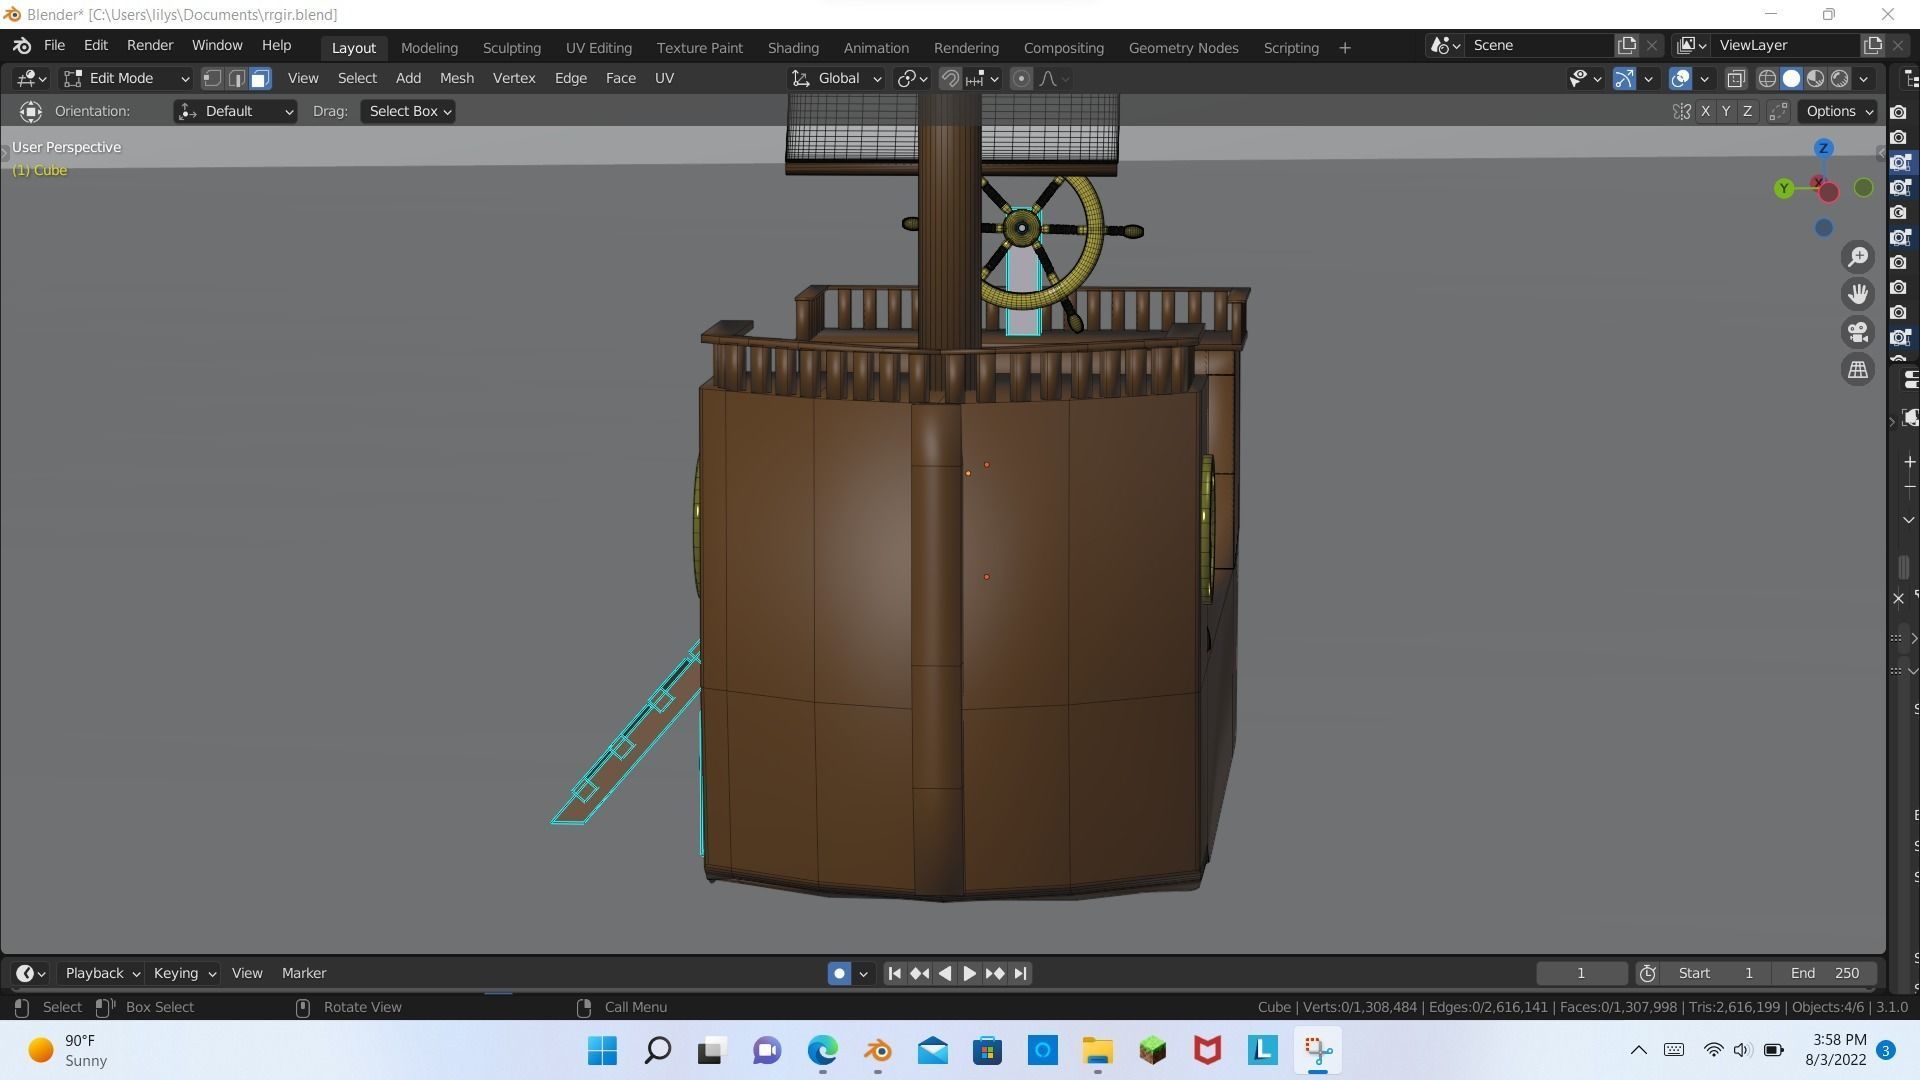Click the hand pan view icon
This screenshot has width=1920, height=1080.
(x=1858, y=294)
